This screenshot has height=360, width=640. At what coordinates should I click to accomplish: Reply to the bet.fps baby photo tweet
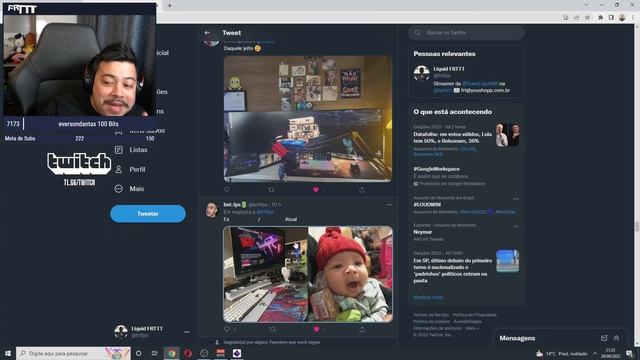227,329
